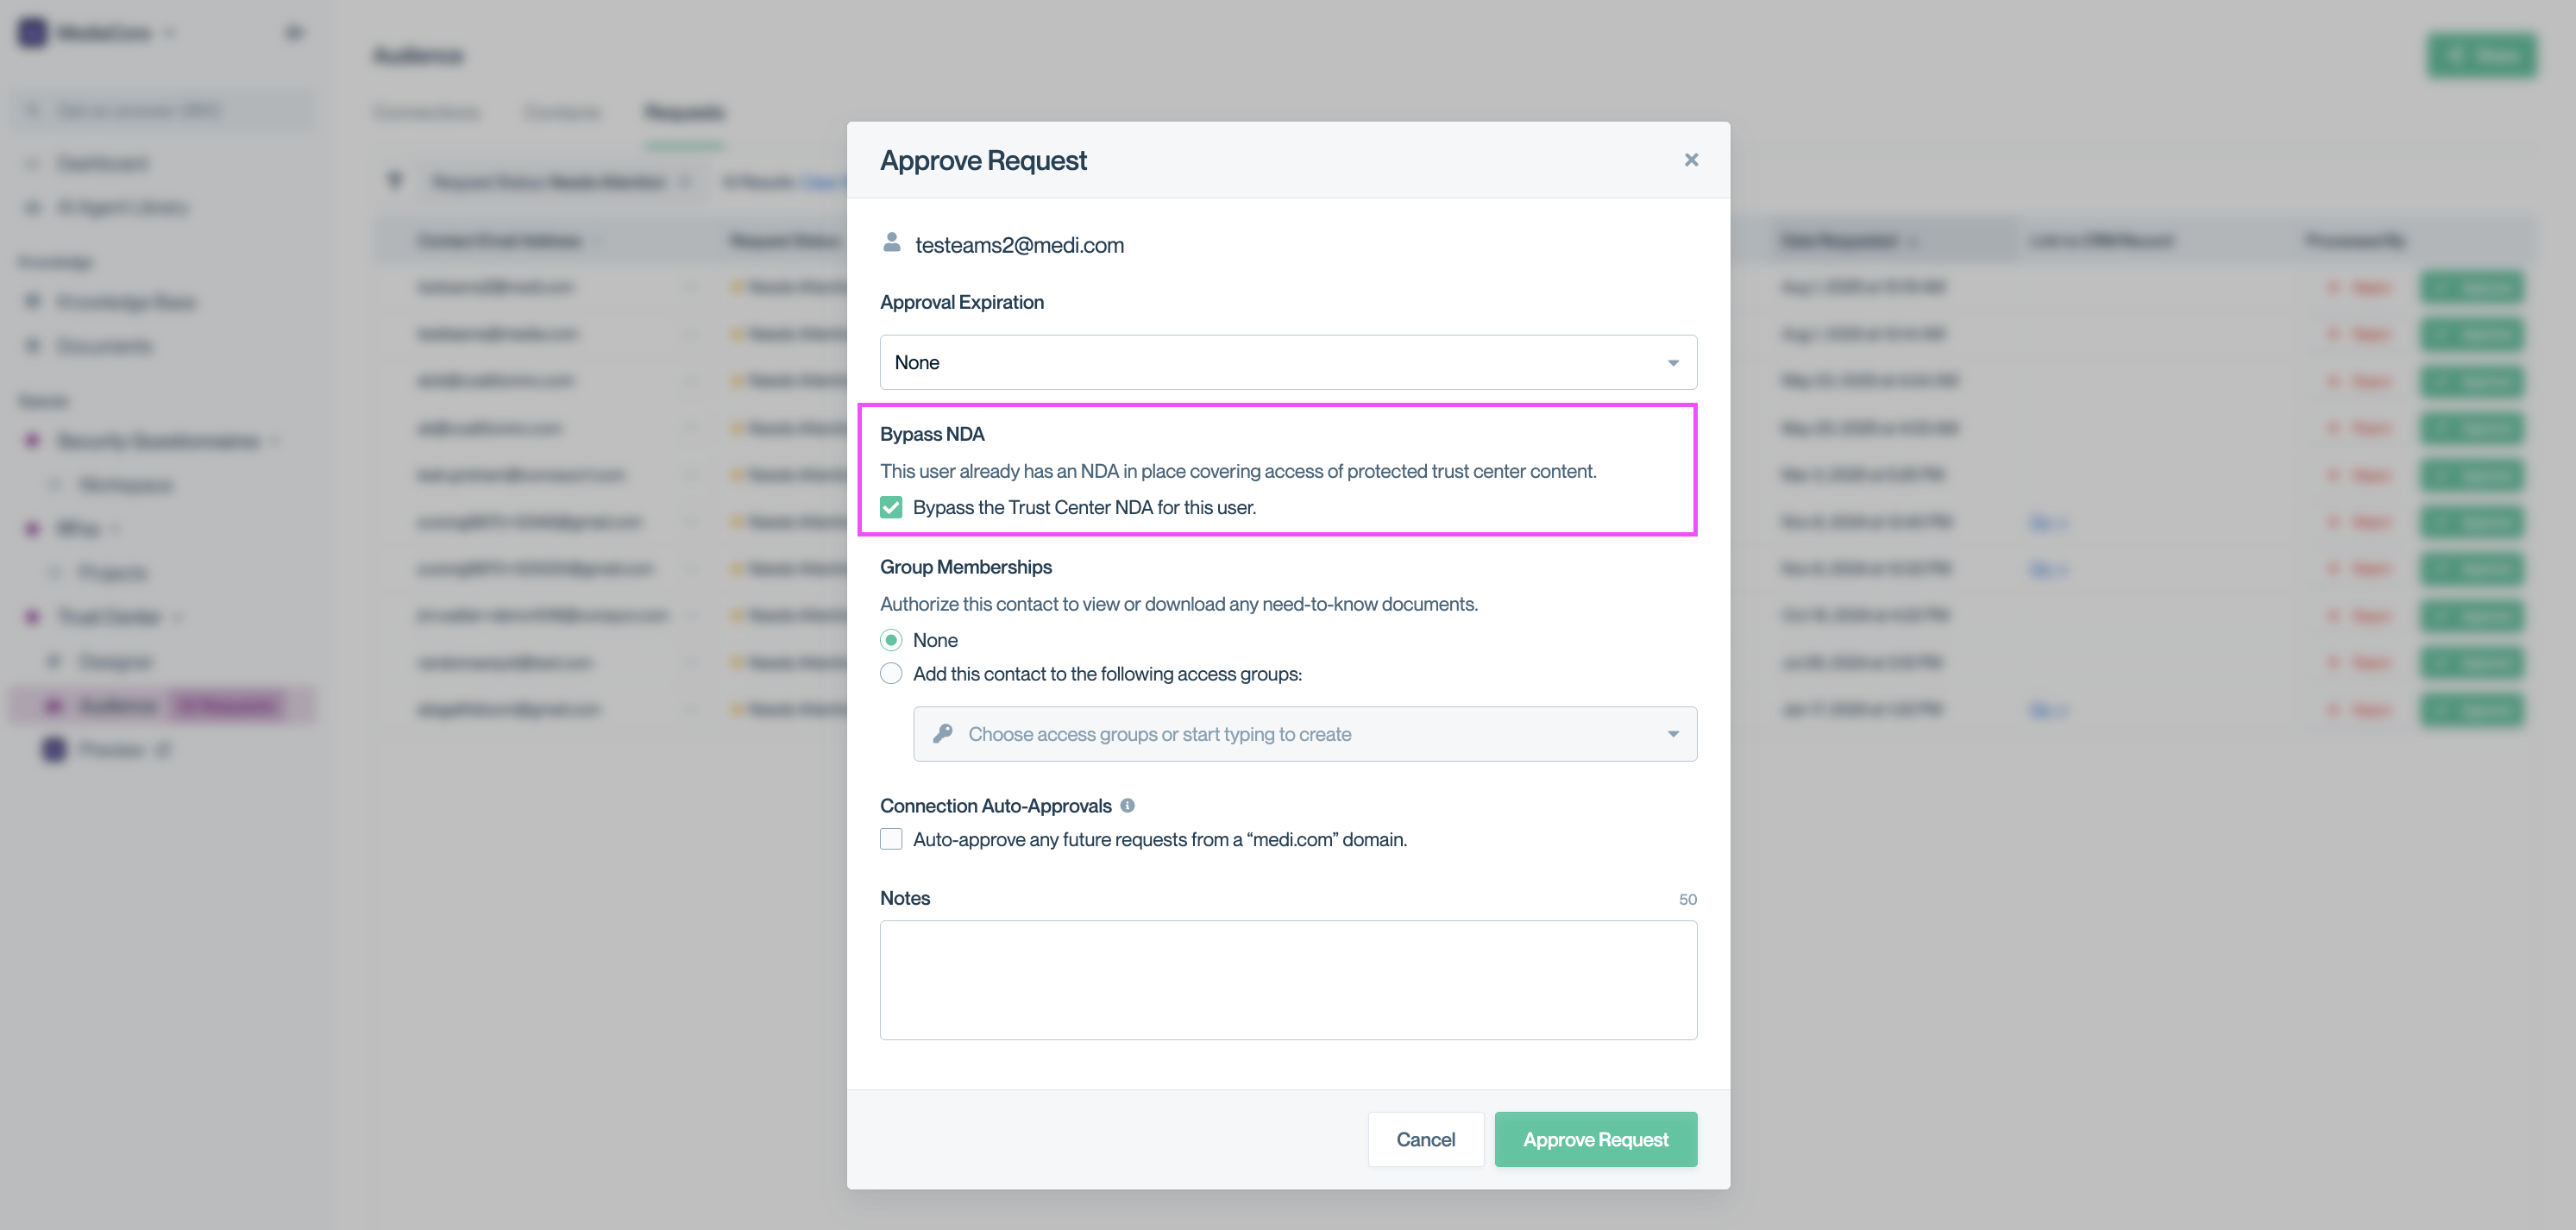The image size is (2576, 1230).
Task: Click into the Notes text area
Action: (1287, 979)
